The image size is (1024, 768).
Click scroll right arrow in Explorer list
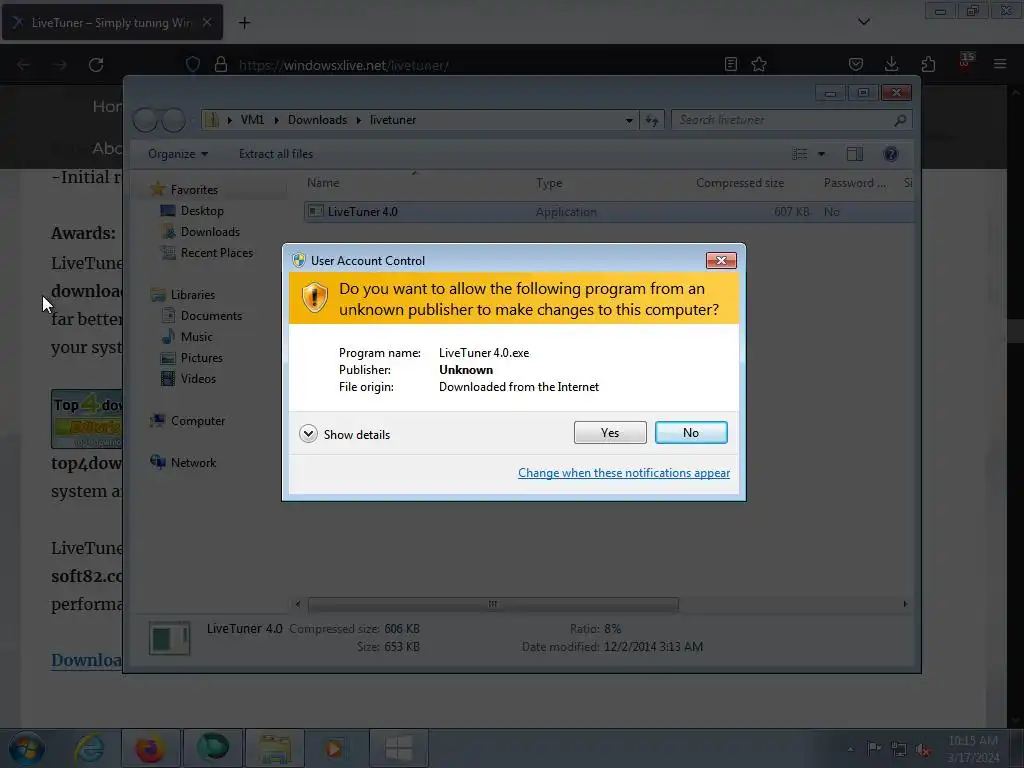[x=905, y=604]
